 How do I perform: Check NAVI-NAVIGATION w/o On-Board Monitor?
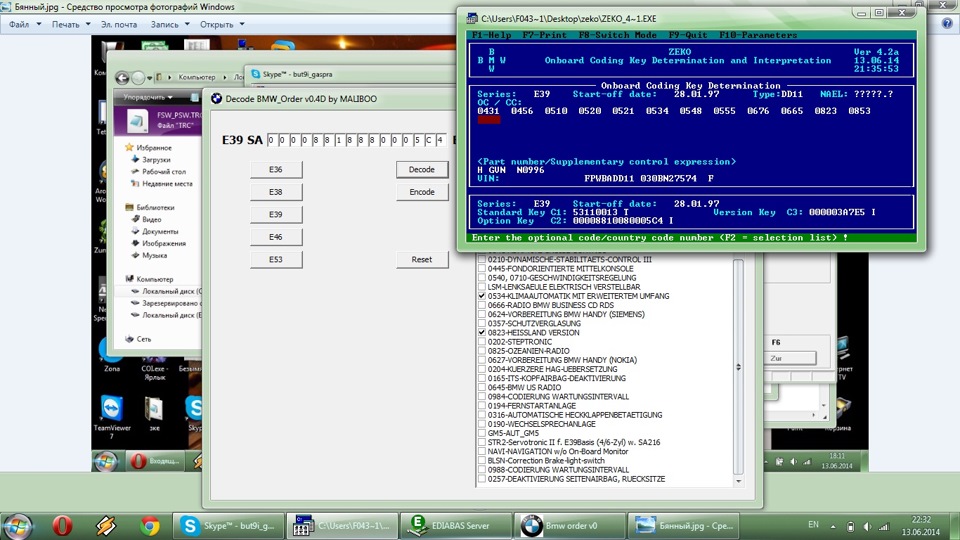click(482, 451)
